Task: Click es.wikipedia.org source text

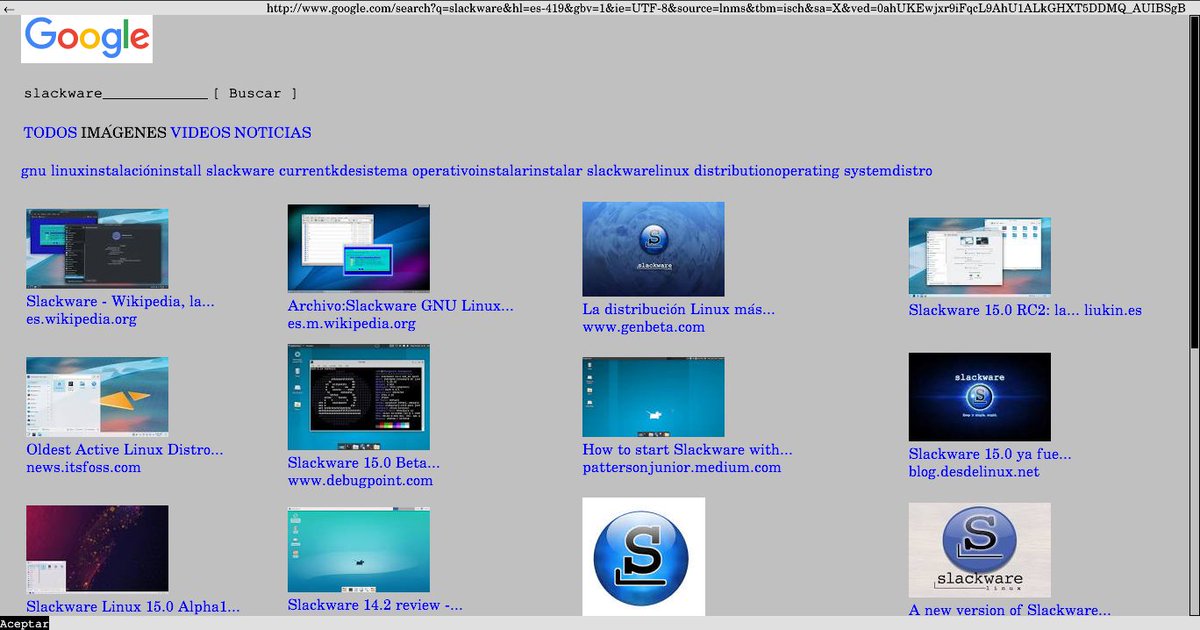Action: tap(81, 319)
